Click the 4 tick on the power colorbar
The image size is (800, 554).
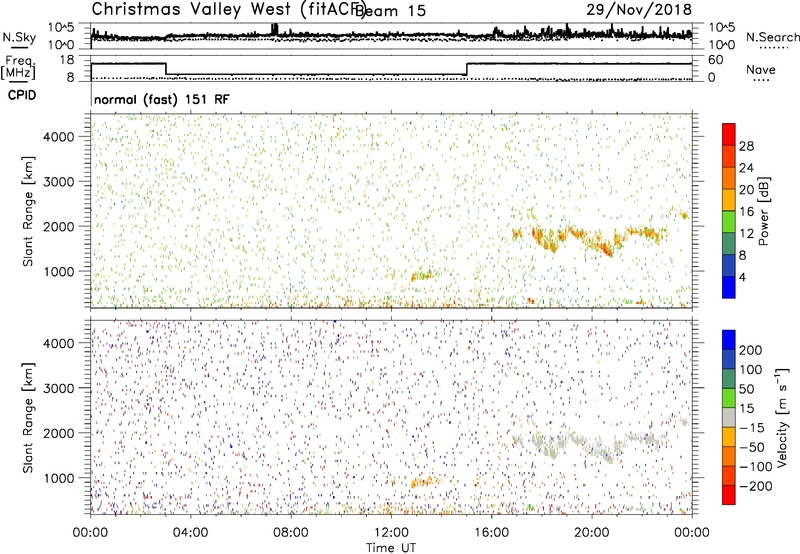point(742,277)
